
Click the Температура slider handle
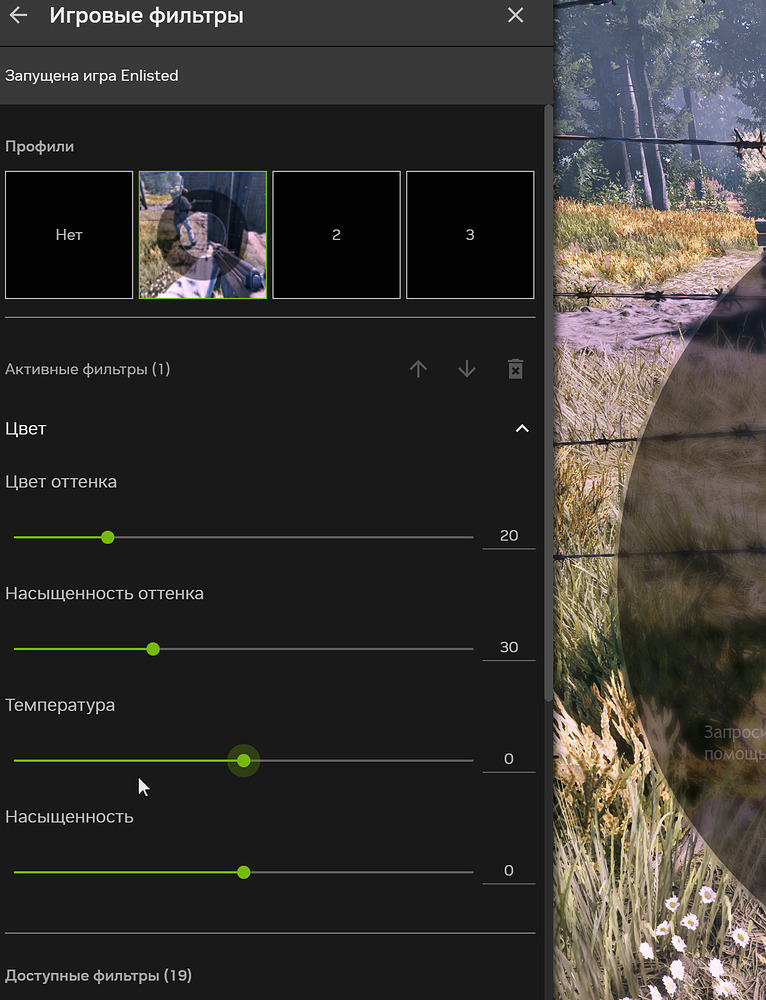[x=244, y=761]
